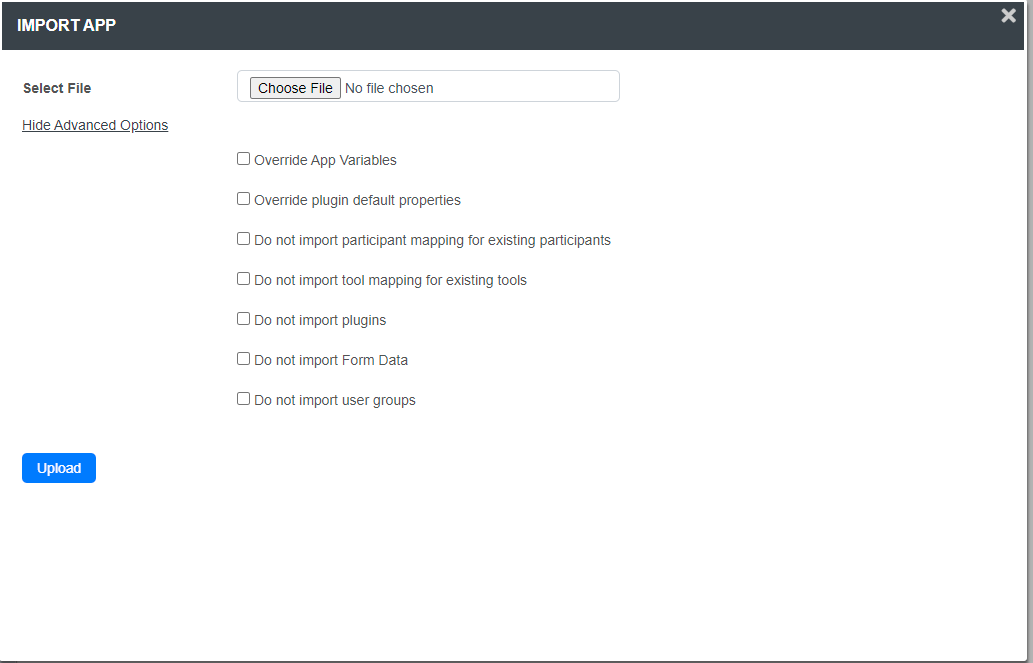Click the 'existing tools' mapping label text
This screenshot has height=663, width=1033.
point(390,280)
